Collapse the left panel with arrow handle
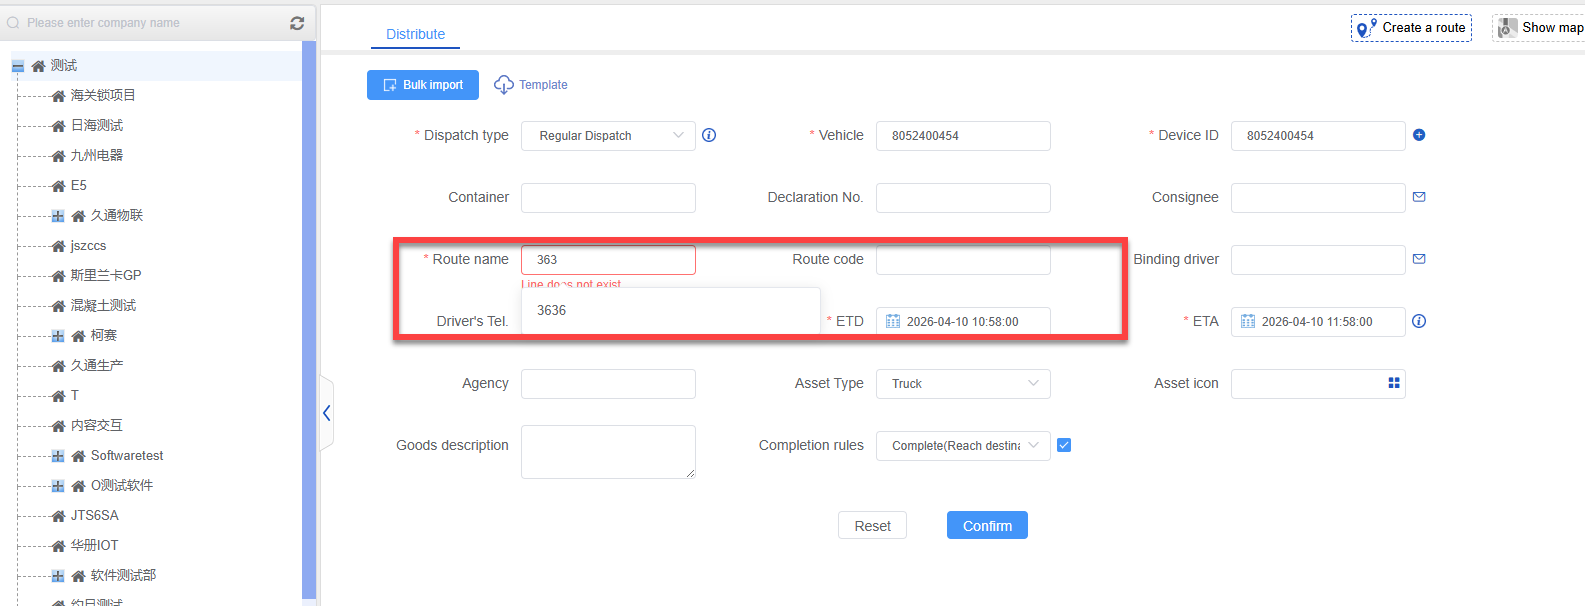 click(326, 413)
